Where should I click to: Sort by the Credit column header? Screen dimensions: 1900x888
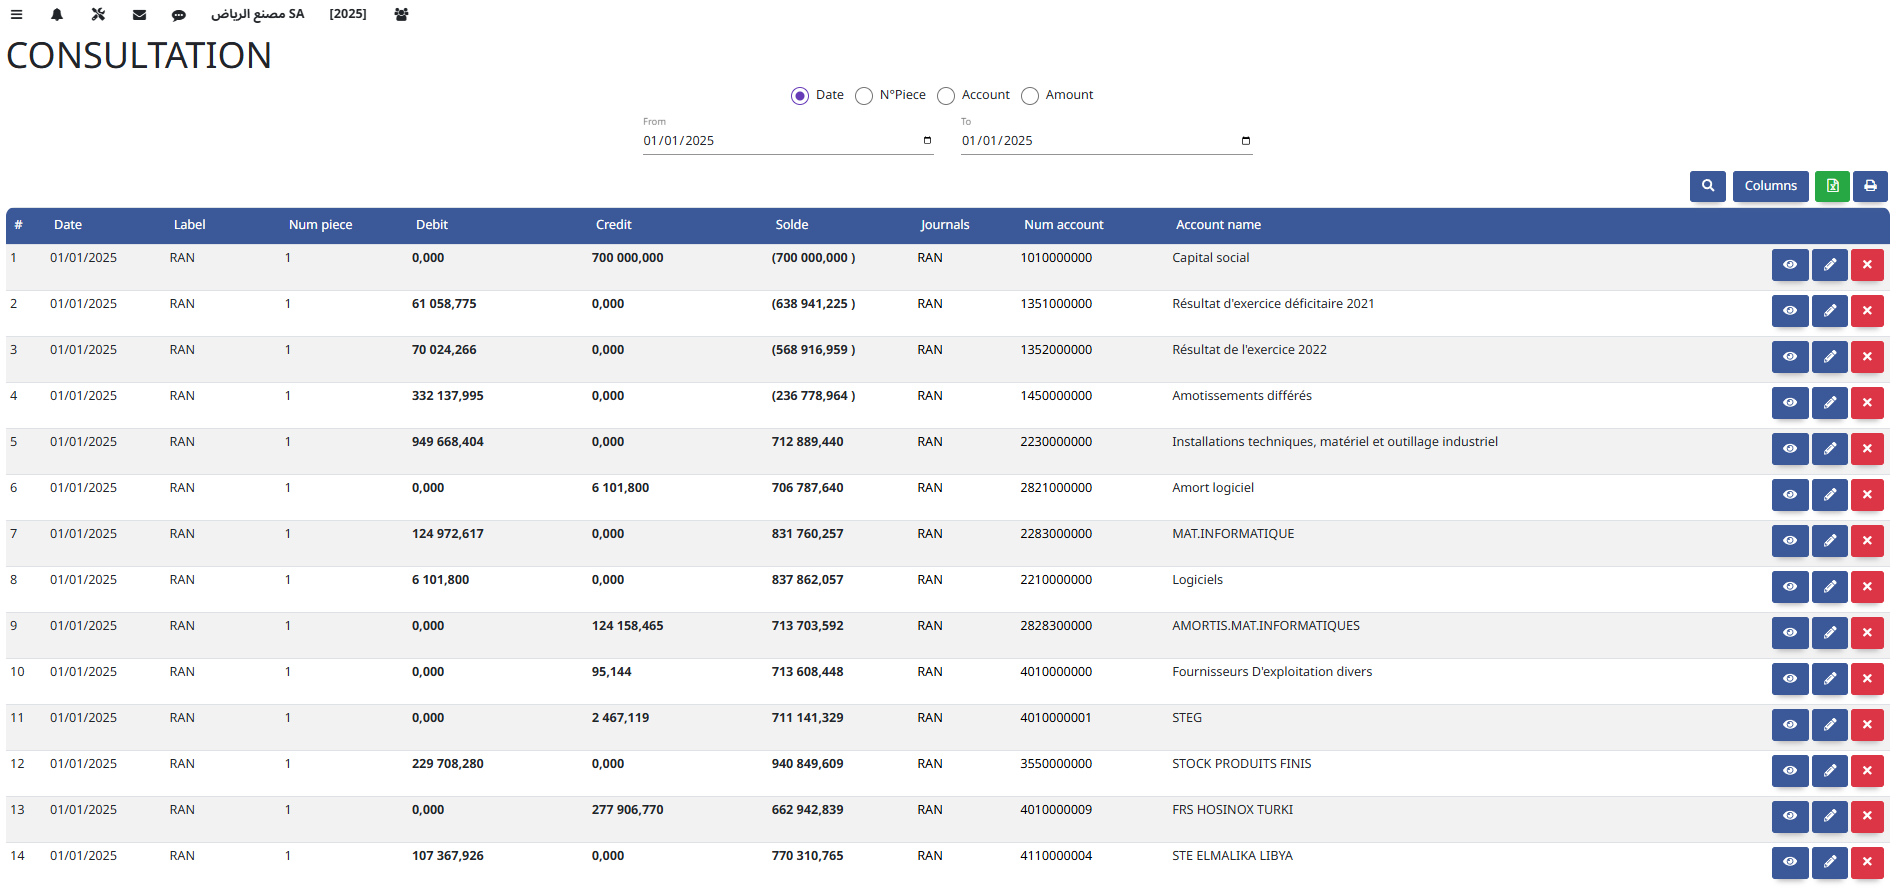[613, 225]
